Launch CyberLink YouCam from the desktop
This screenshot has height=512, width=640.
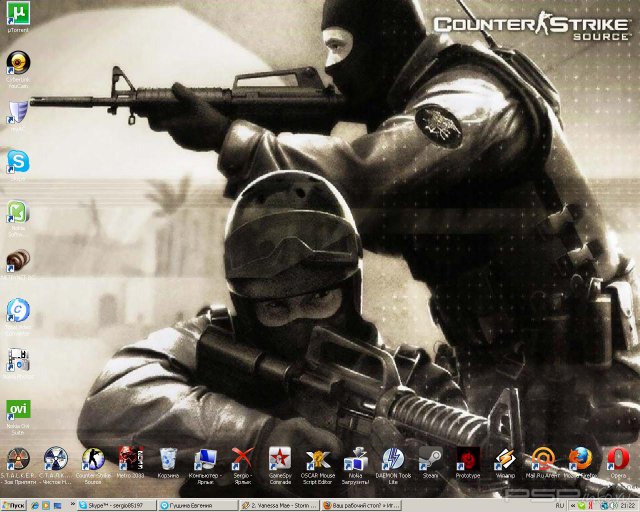(x=18, y=63)
